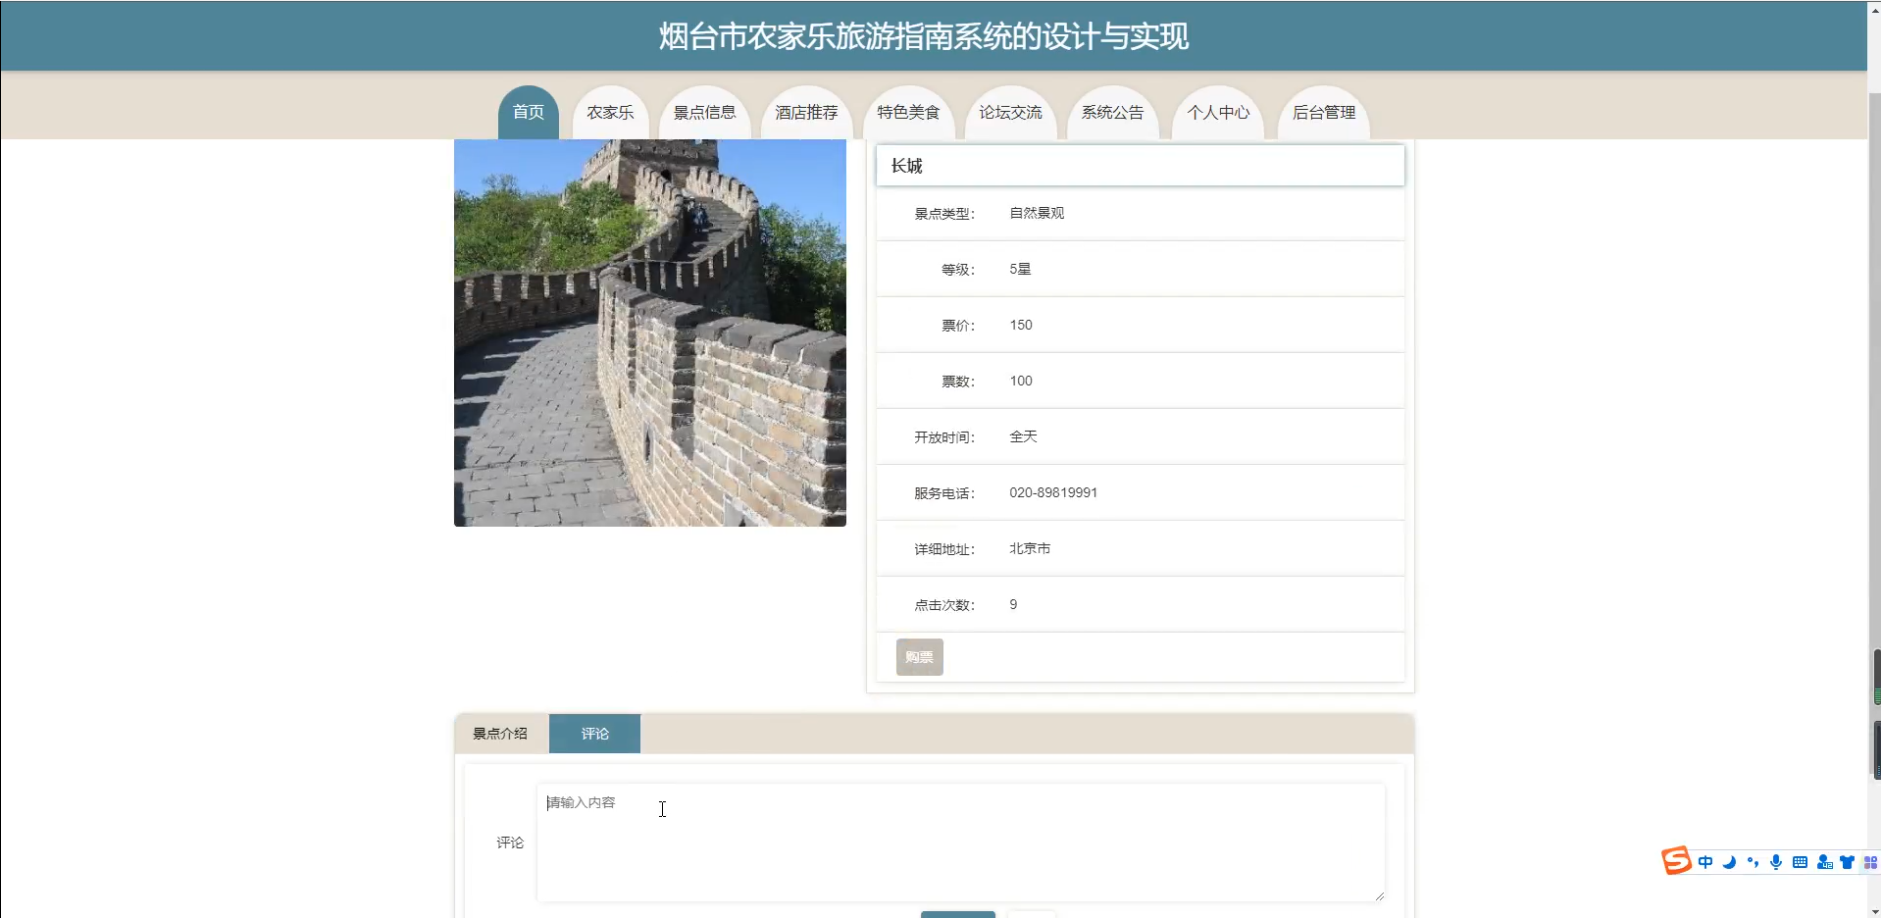1881x918 pixels.
Task: Toggle the Sogou moon half-width icon
Action: 1729,862
